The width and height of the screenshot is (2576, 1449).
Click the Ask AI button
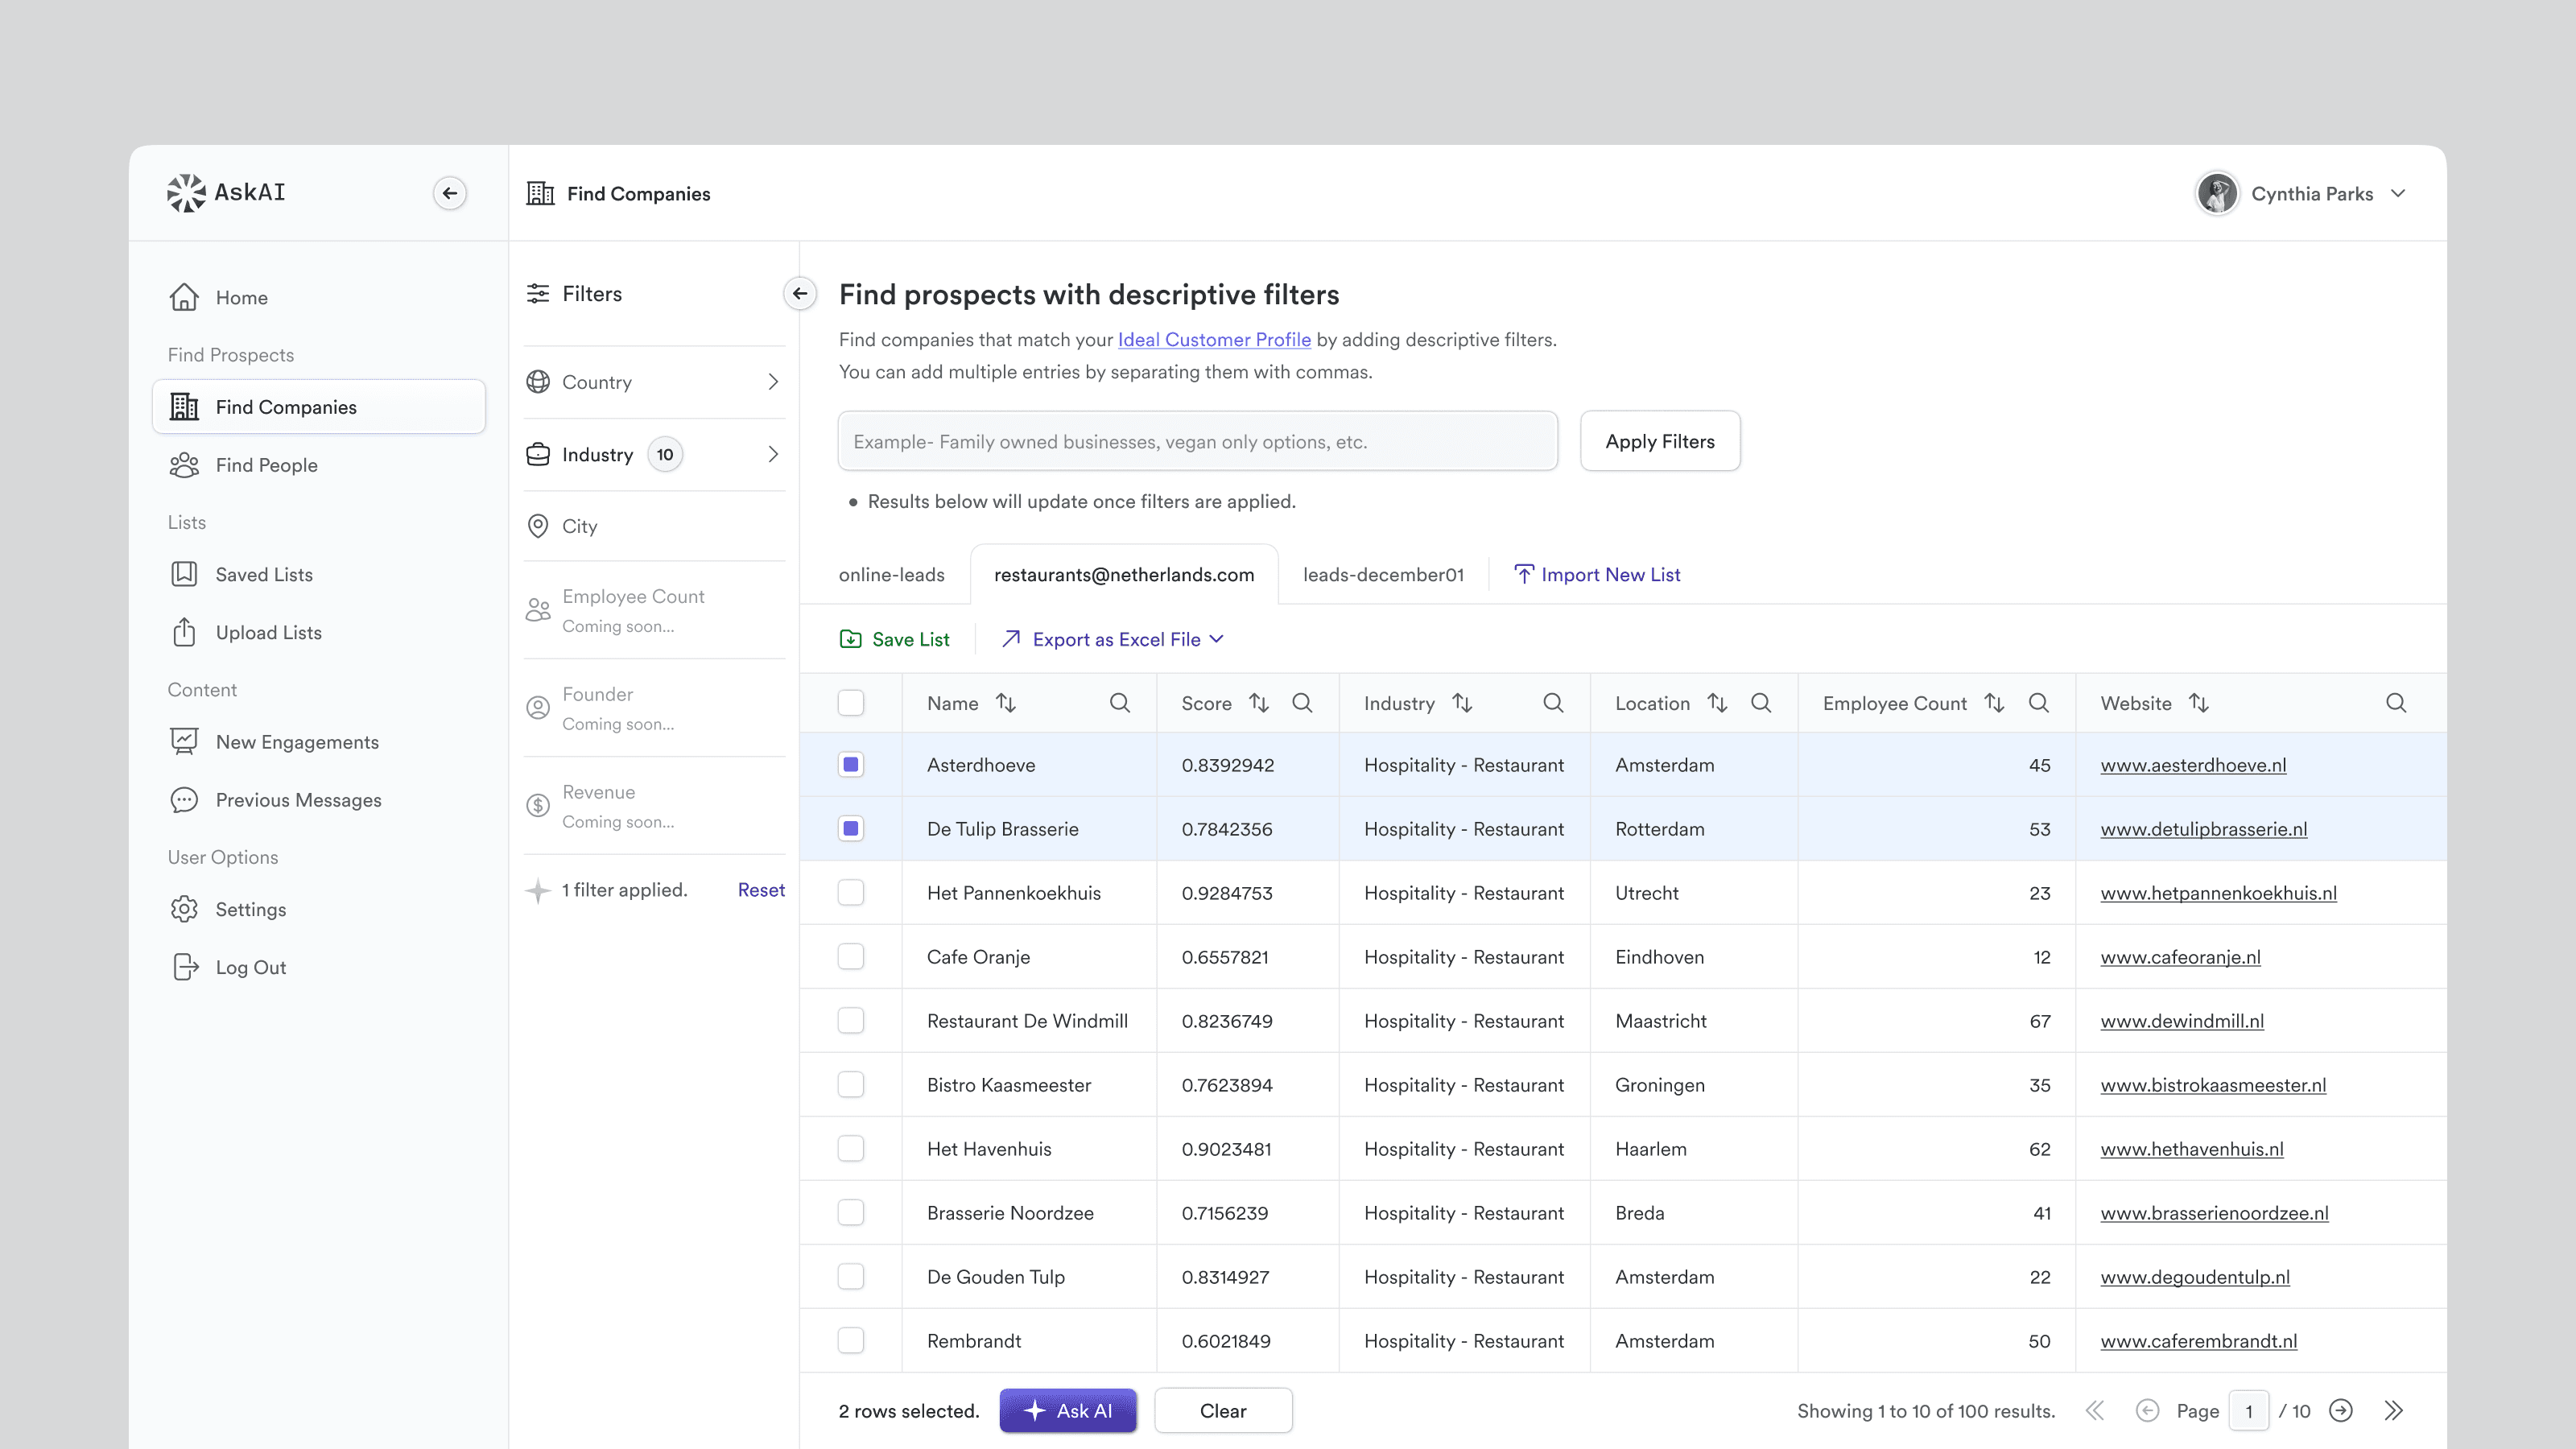1068,1411
